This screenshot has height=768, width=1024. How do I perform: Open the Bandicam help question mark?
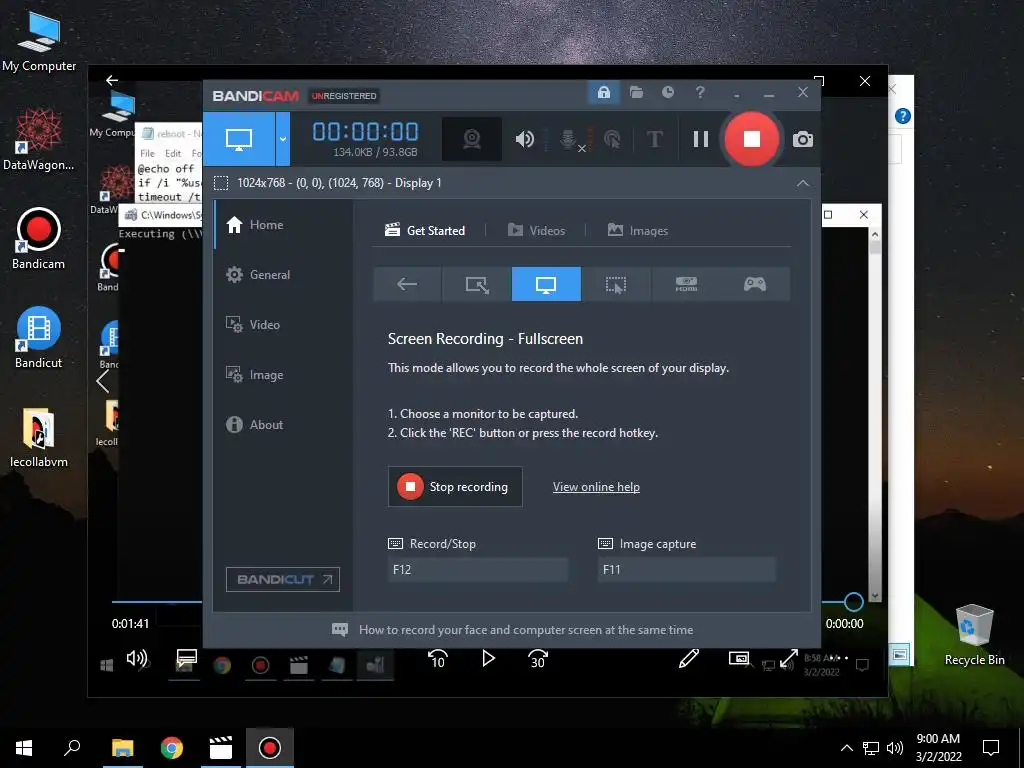[x=699, y=93]
